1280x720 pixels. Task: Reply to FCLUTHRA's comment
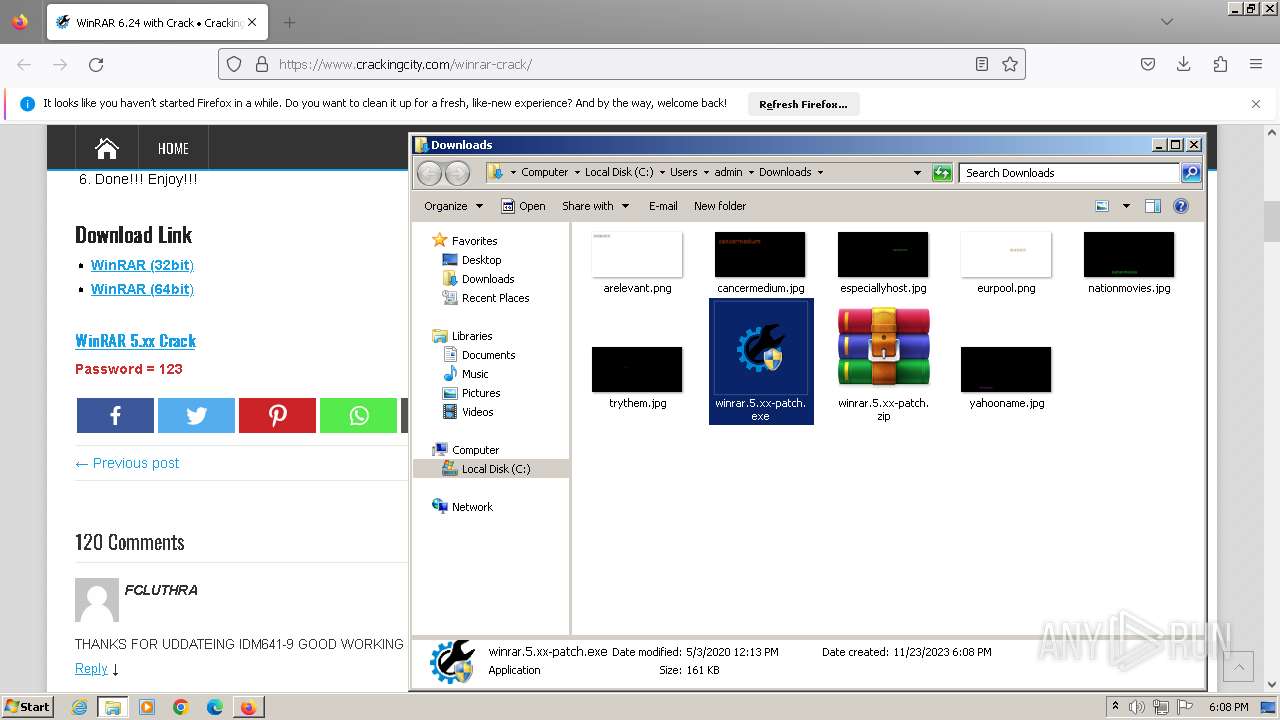[x=91, y=668]
